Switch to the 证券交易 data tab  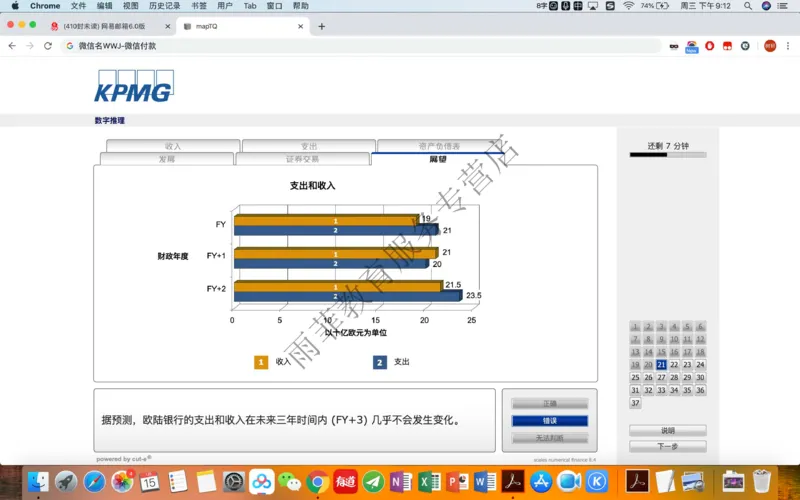coord(302,159)
